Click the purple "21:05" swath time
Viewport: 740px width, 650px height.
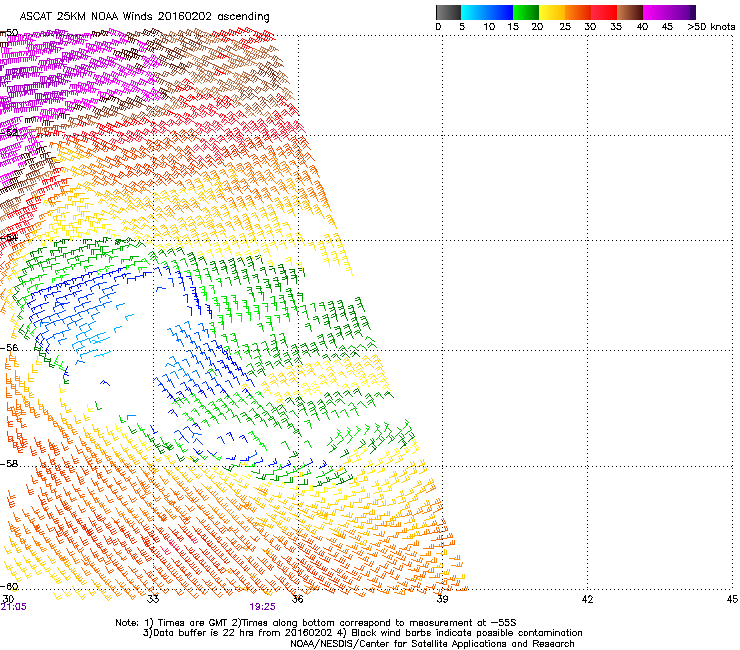point(14,607)
